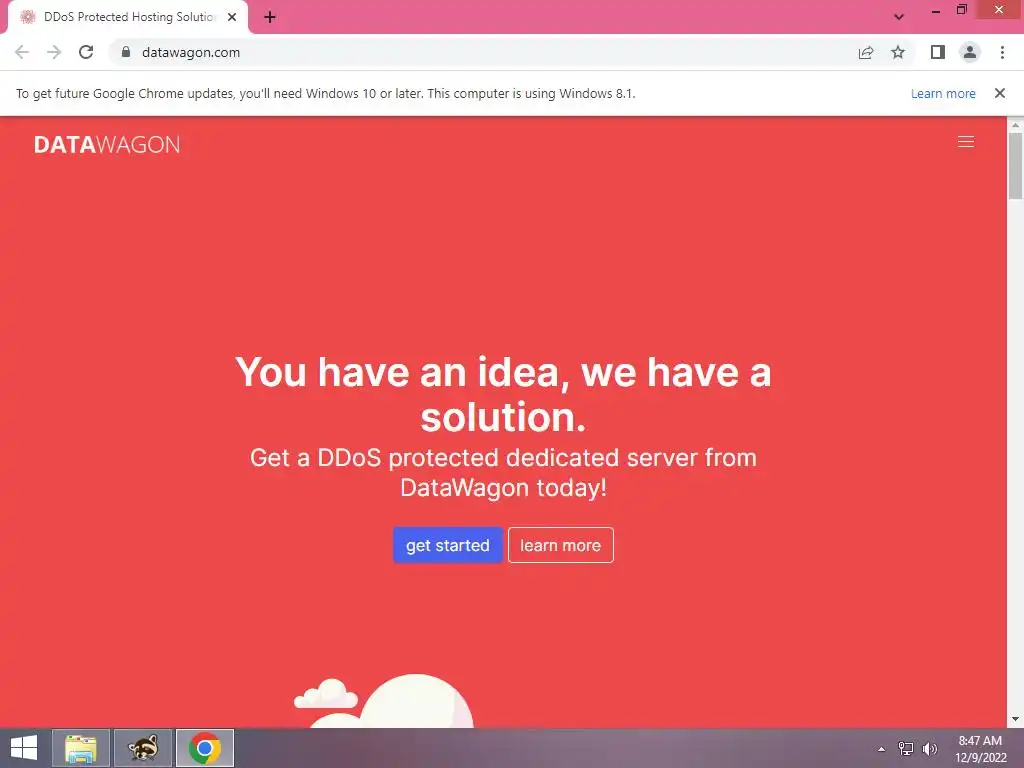Reload the page with the refresh icon

coord(86,52)
